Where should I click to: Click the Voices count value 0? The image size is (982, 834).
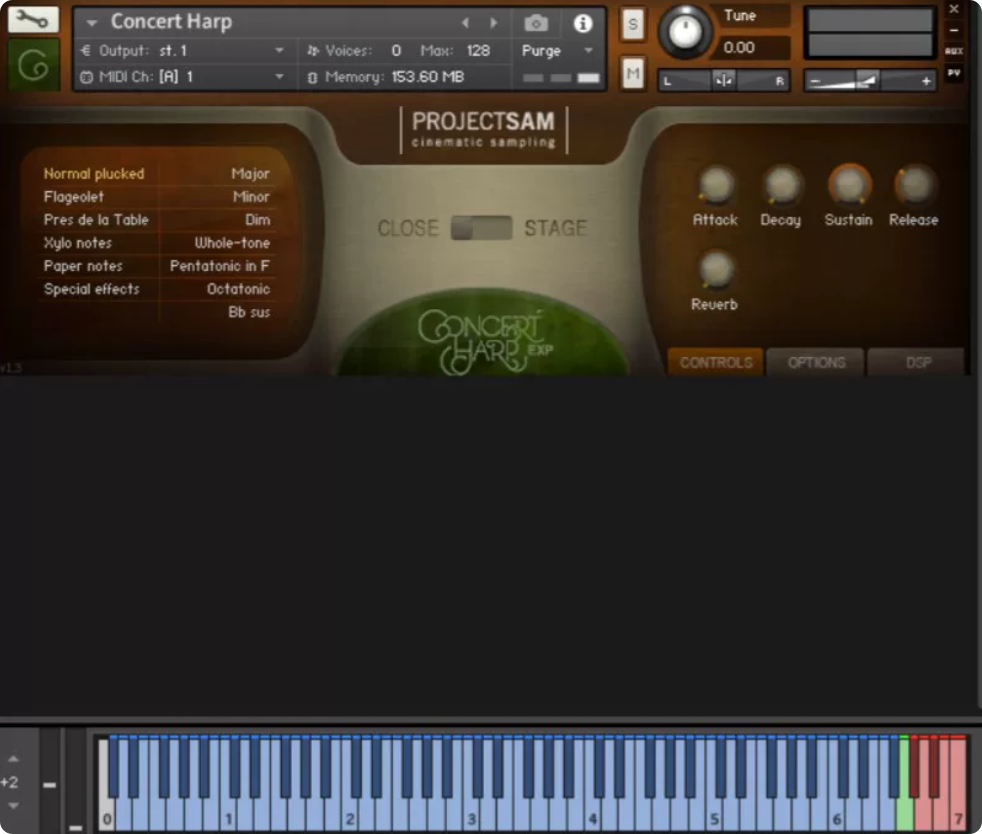pos(396,51)
